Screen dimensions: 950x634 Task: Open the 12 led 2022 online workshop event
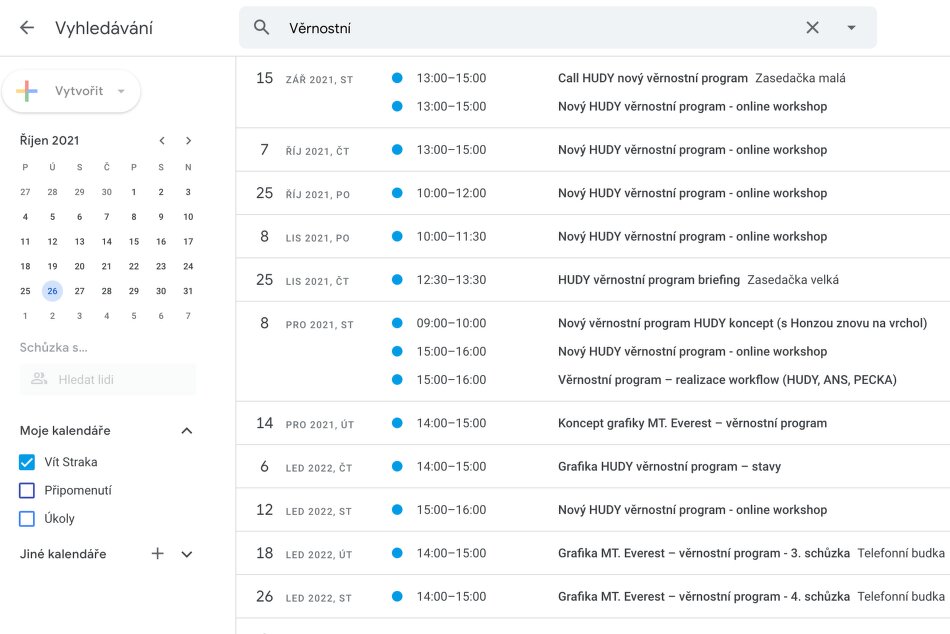[693, 510]
